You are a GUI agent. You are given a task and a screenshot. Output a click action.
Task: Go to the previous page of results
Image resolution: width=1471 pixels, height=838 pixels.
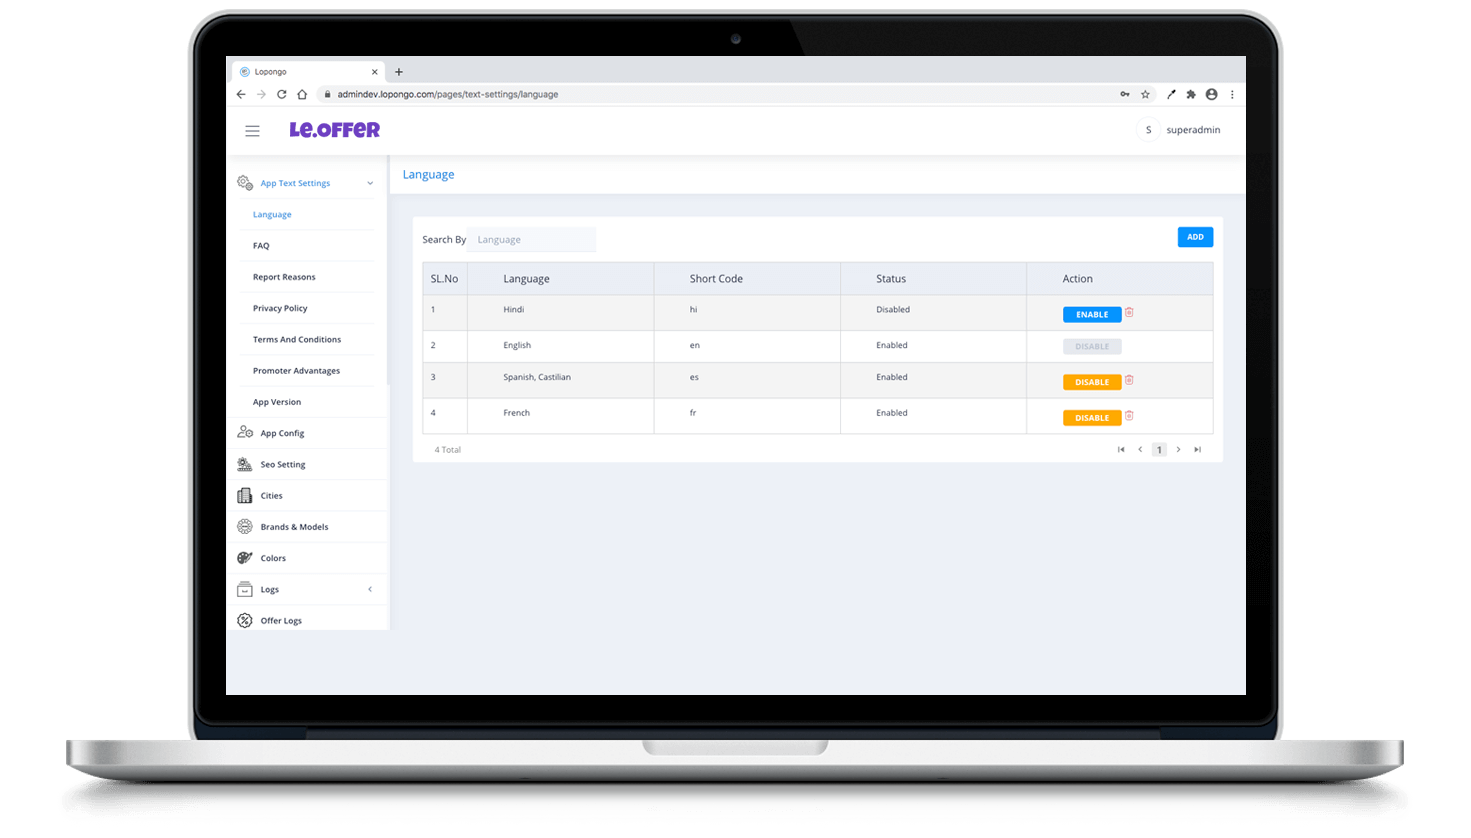coord(1140,449)
